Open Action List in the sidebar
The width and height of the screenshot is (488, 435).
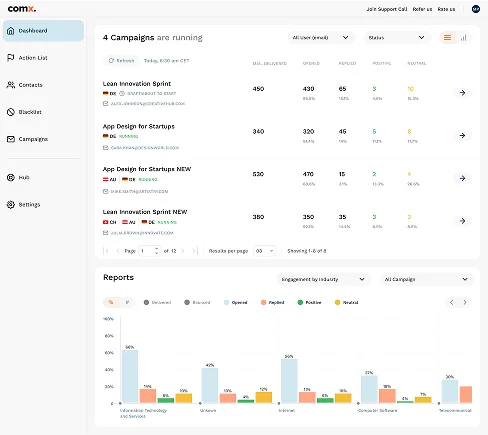(x=27, y=58)
